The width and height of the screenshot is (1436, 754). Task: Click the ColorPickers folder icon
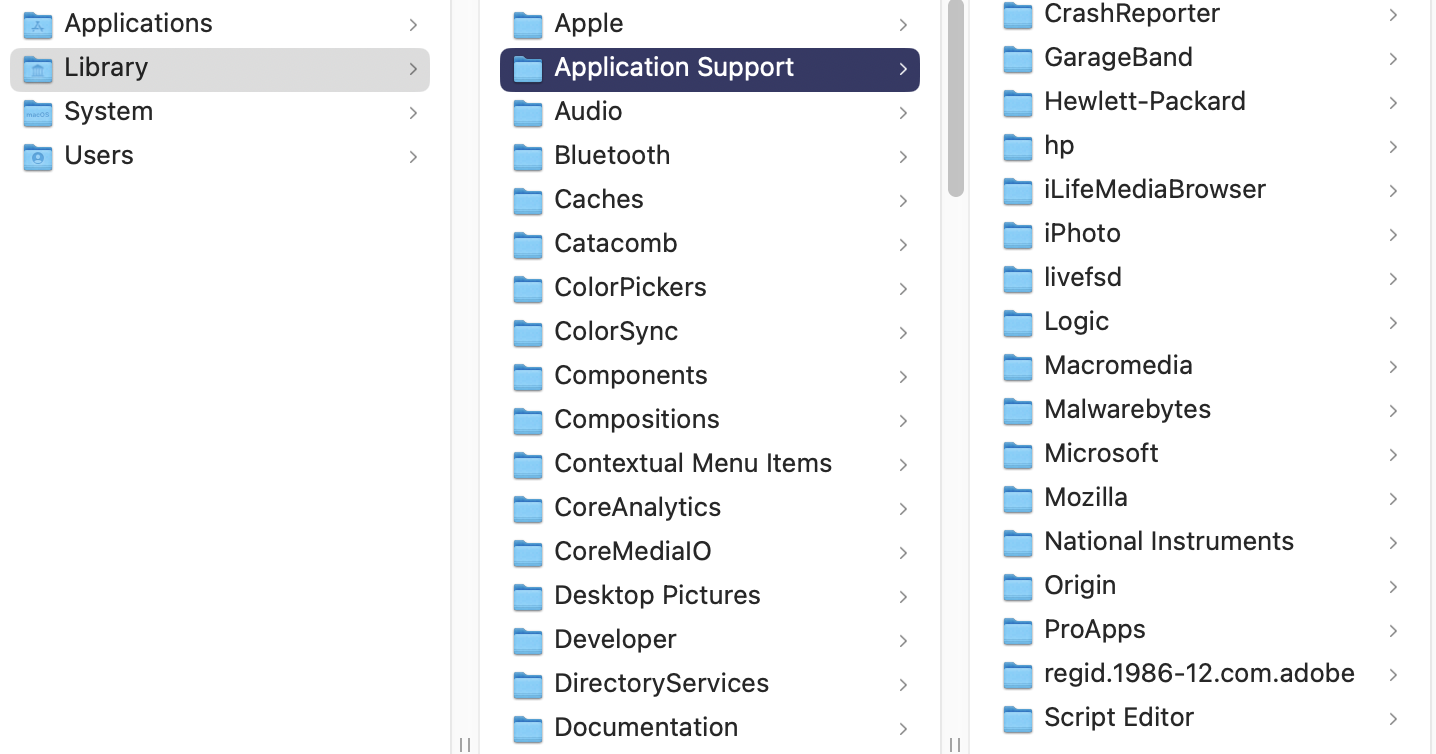click(x=527, y=288)
